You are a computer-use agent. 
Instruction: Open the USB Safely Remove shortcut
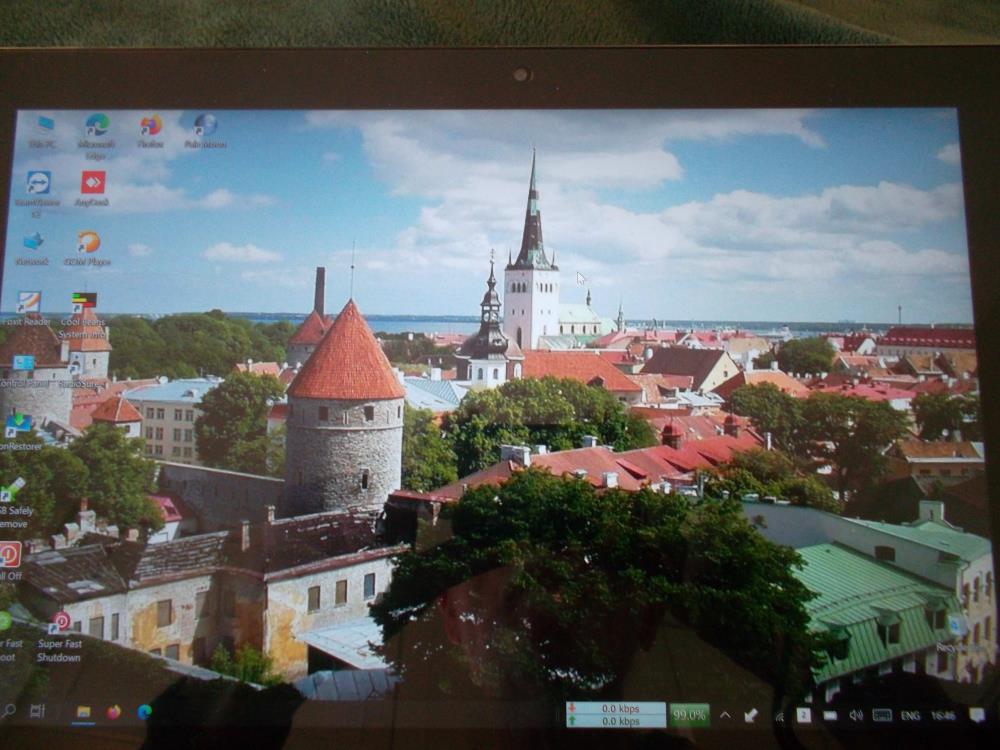(x=14, y=503)
